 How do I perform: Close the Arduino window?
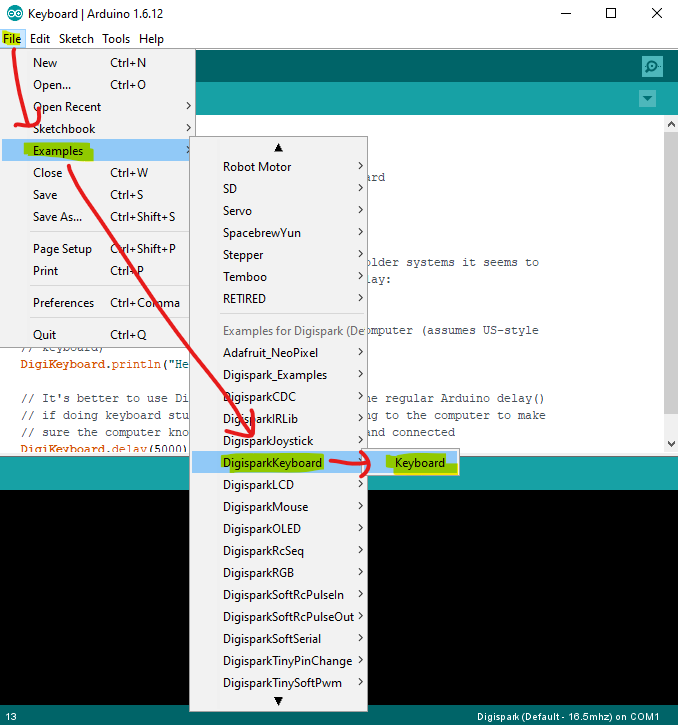point(657,13)
